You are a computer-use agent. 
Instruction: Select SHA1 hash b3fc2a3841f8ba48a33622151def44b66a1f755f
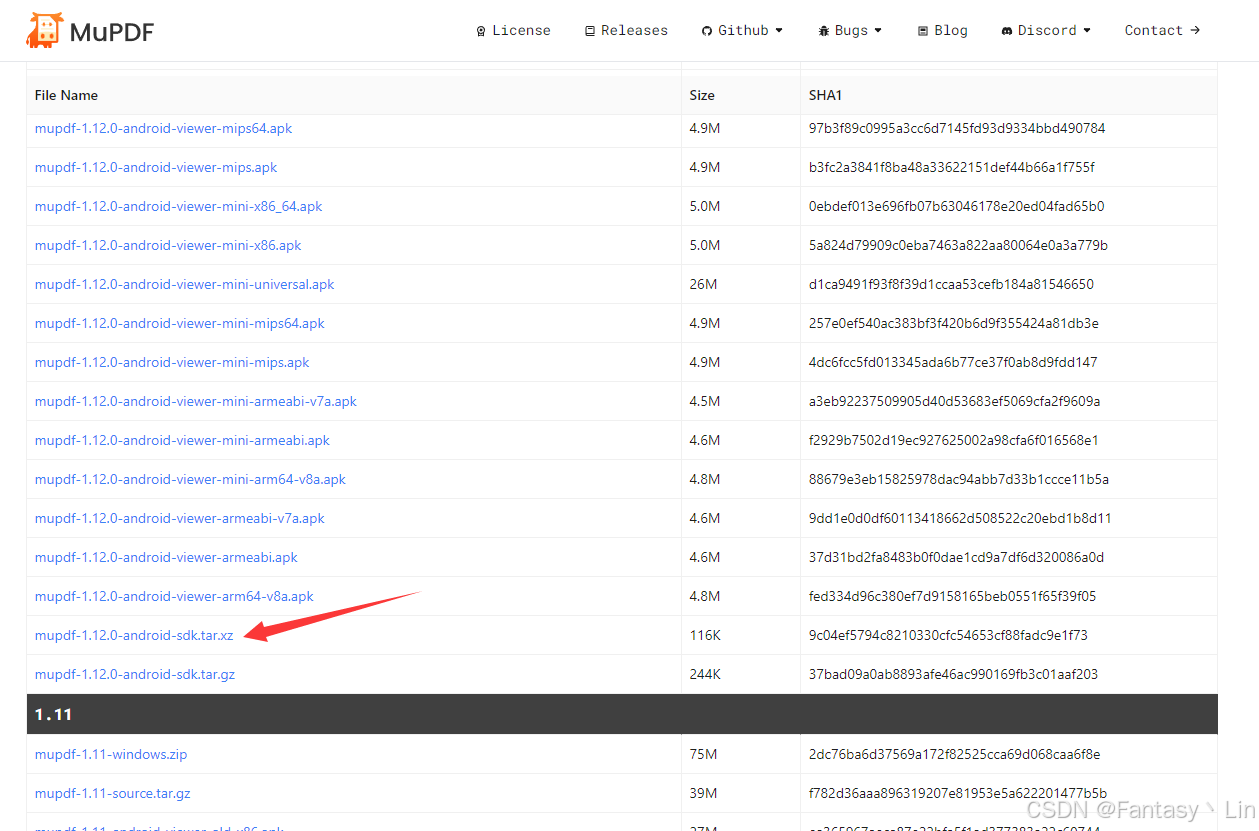(952, 167)
